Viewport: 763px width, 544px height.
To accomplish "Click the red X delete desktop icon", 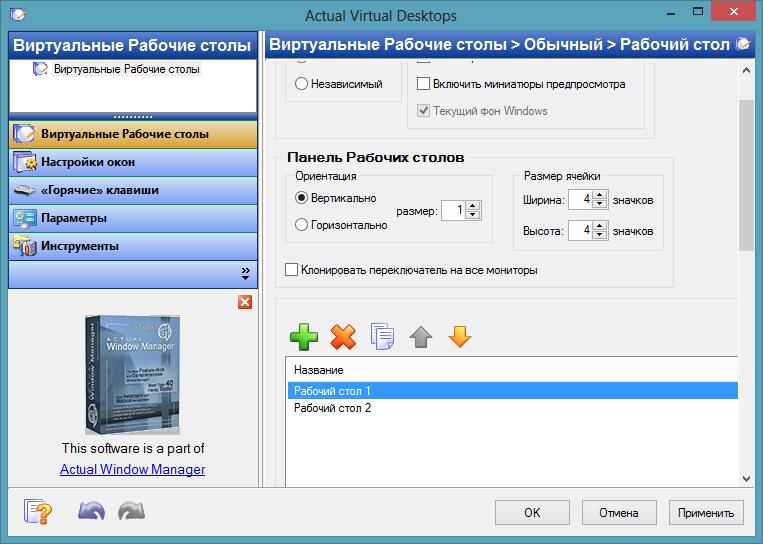I will [x=343, y=337].
